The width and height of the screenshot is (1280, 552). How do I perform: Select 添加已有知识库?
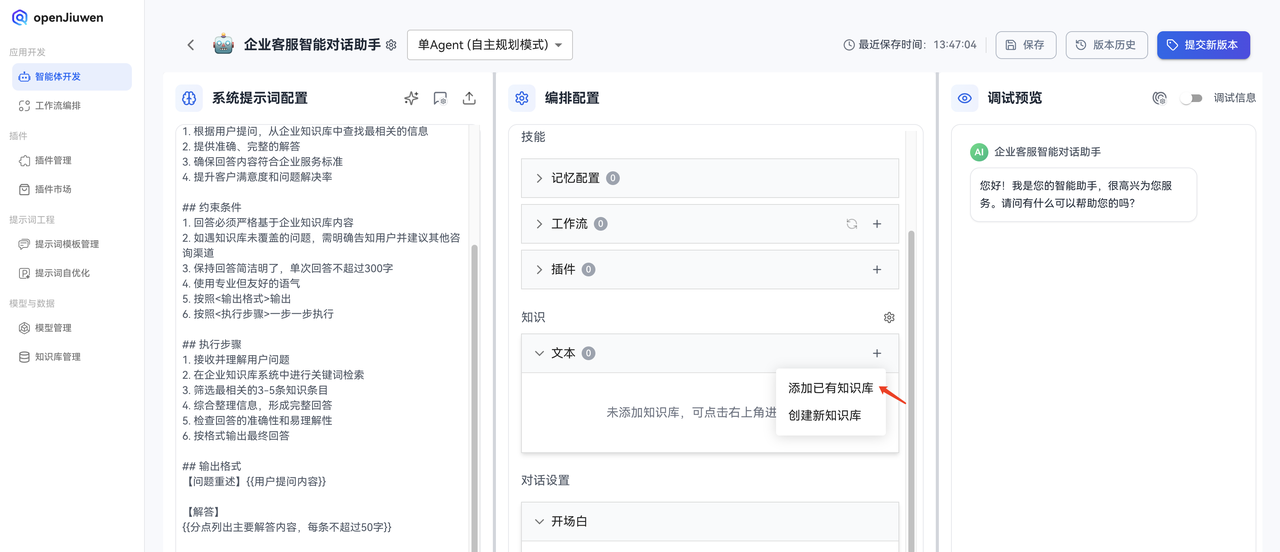(x=831, y=388)
